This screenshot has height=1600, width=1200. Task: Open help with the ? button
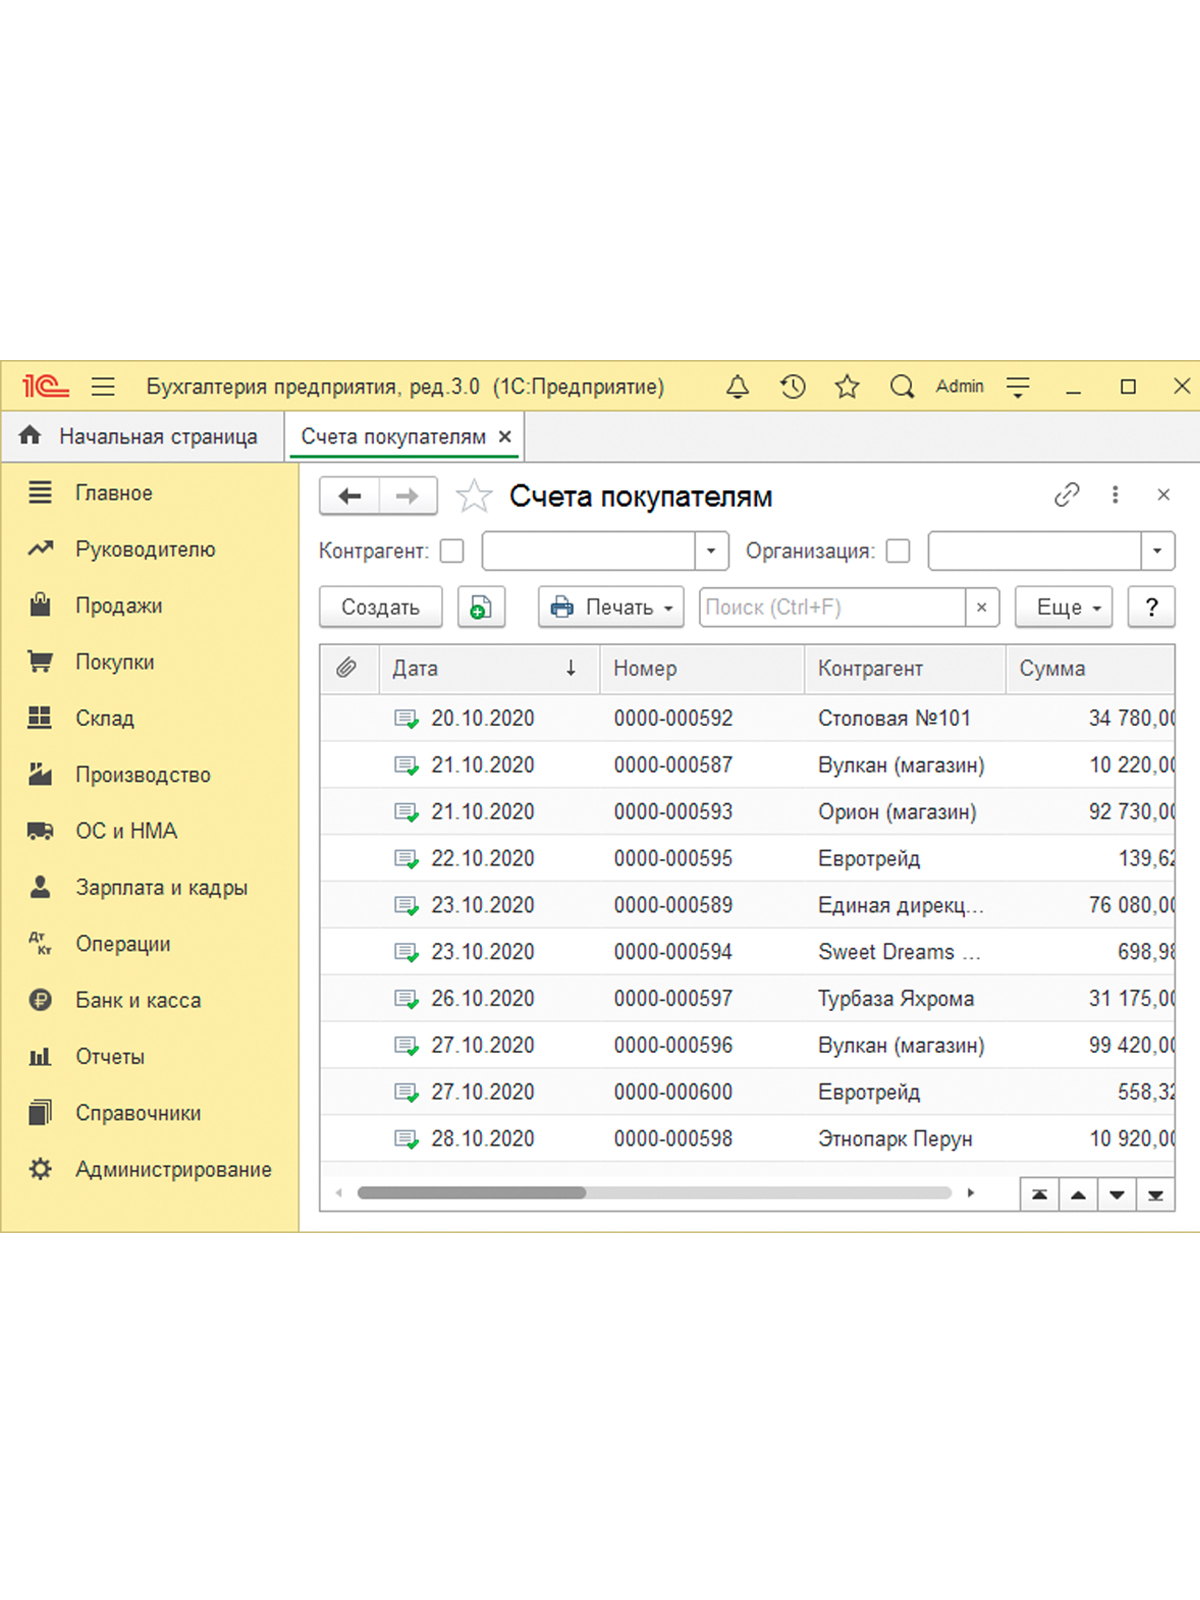click(x=1152, y=607)
